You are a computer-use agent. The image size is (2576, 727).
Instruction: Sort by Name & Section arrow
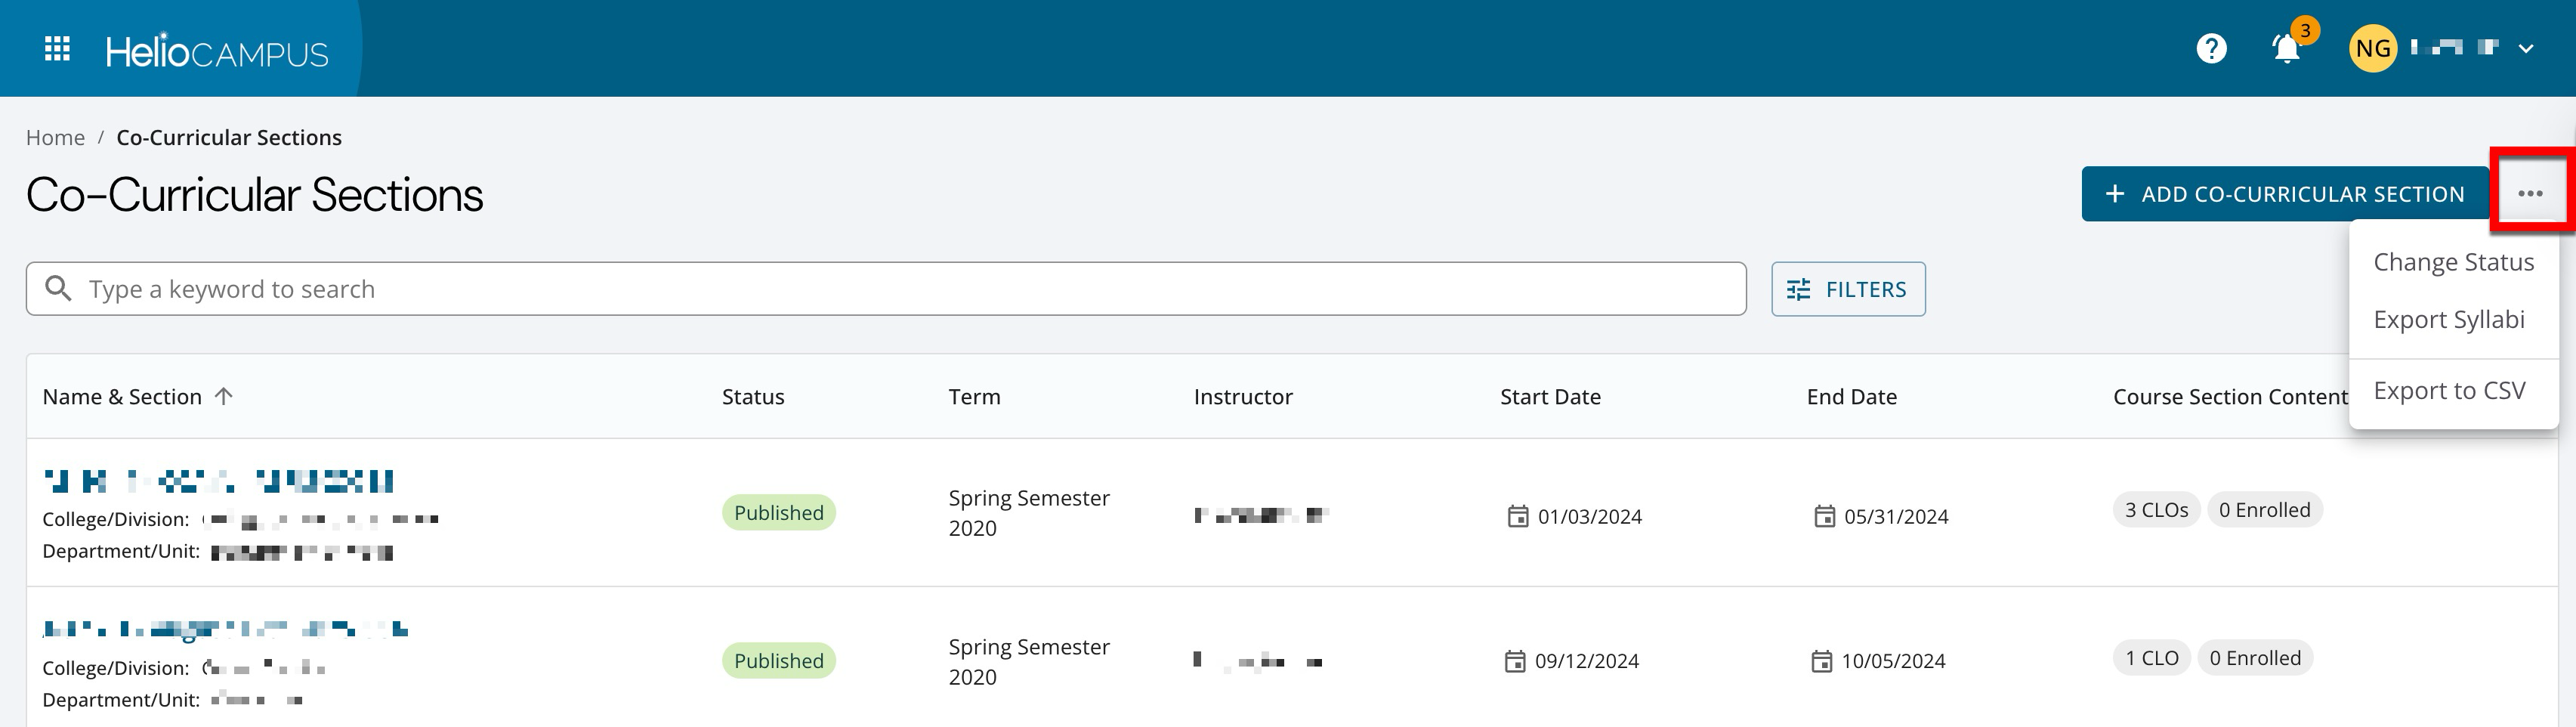[224, 396]
